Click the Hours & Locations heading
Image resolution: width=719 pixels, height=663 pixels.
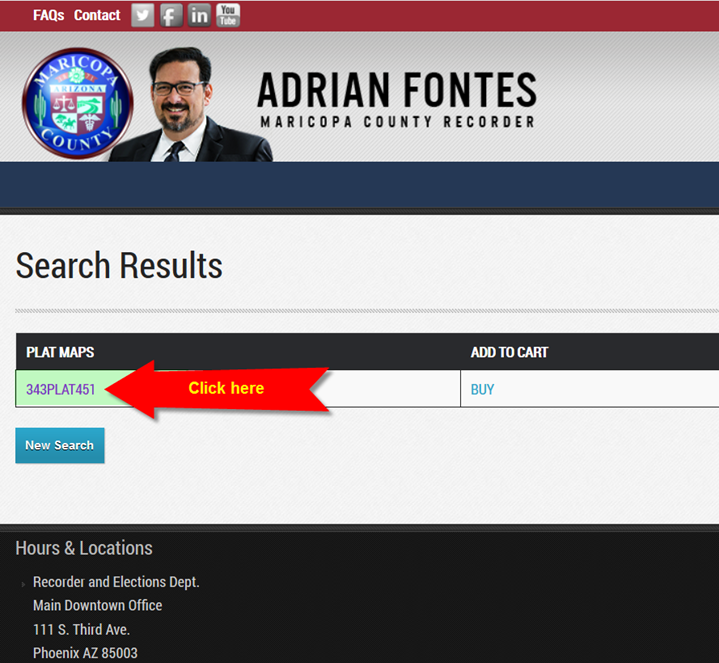coord(84,548)
